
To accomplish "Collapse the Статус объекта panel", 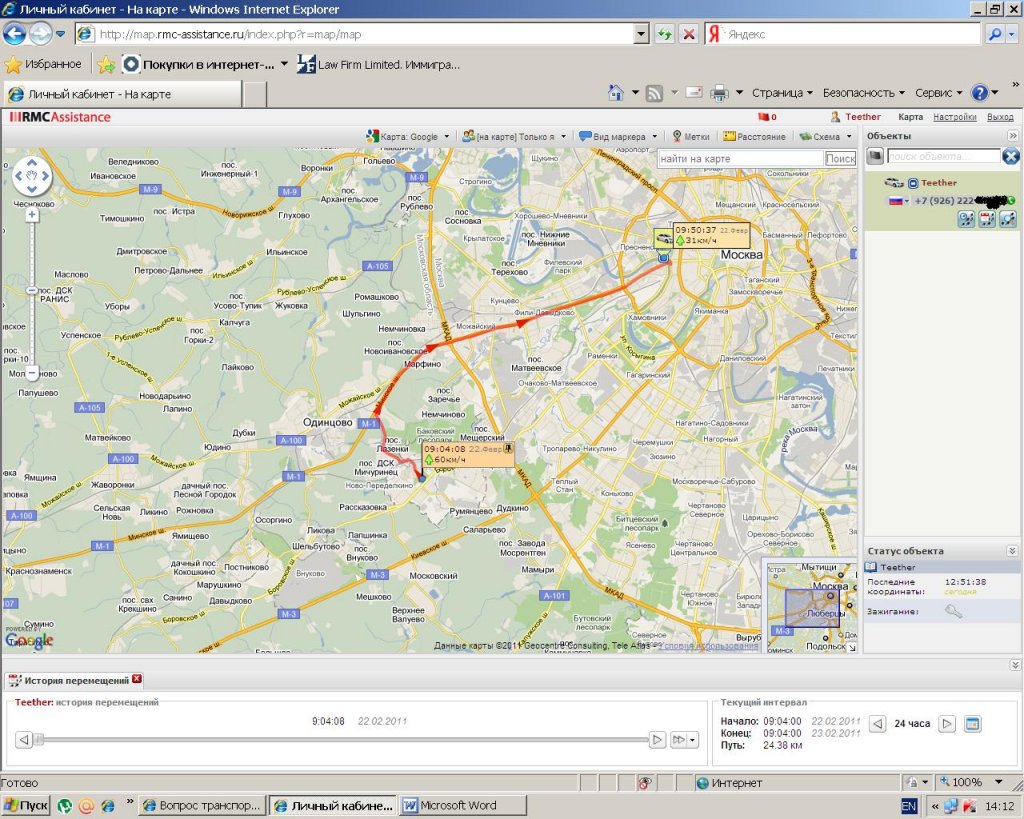I will (1012, 551).
